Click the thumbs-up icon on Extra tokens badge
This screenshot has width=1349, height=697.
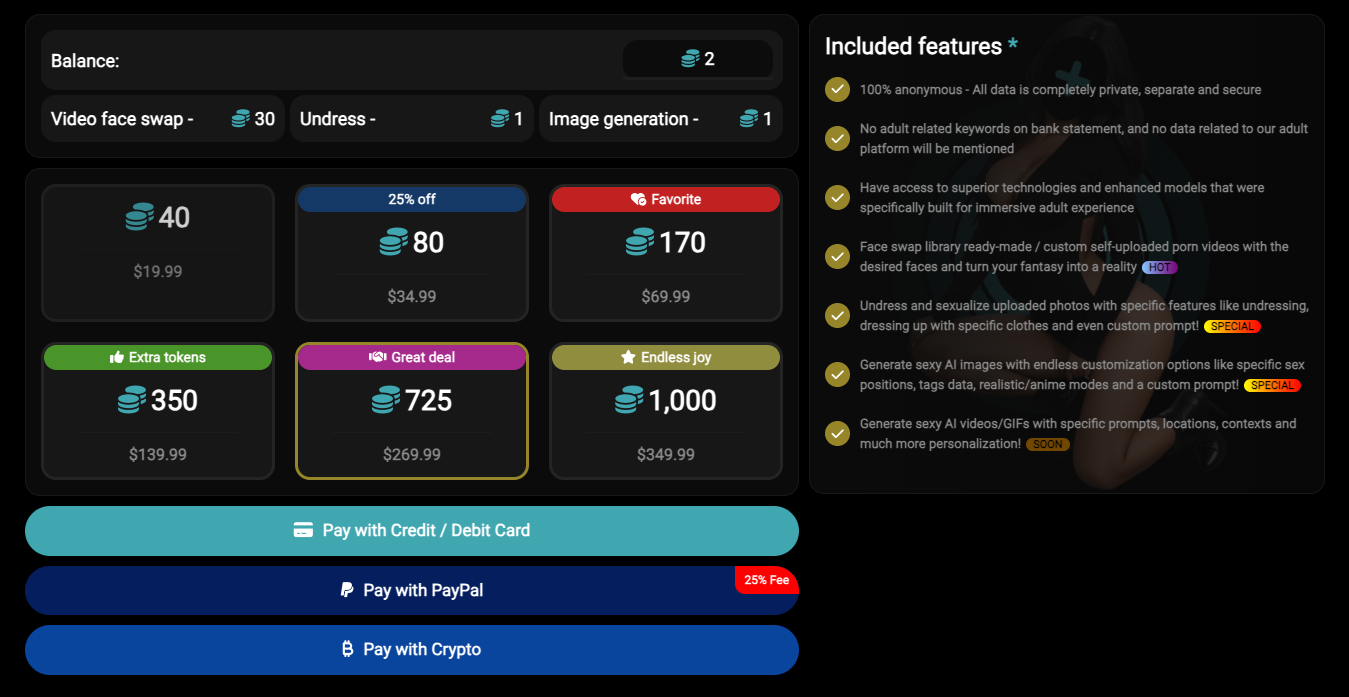(x=115, y=357)
